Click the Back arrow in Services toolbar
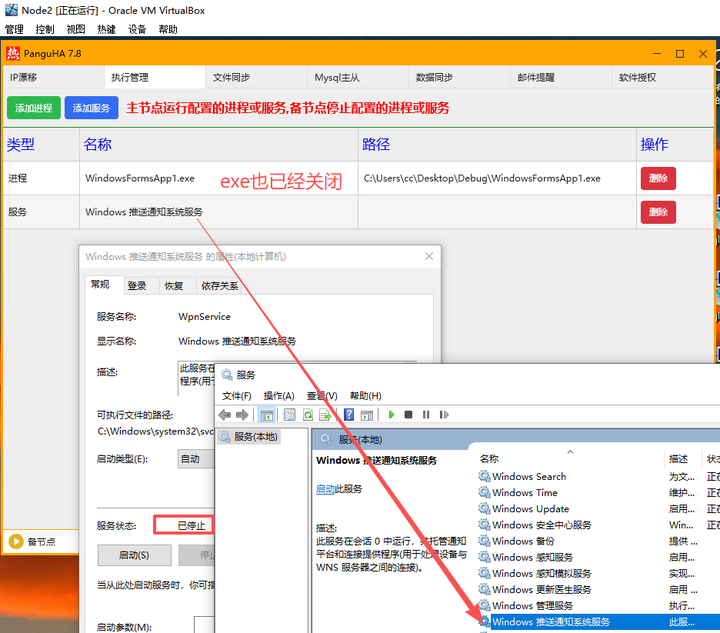Screen dimensions: 720x633 pos(225,415)
